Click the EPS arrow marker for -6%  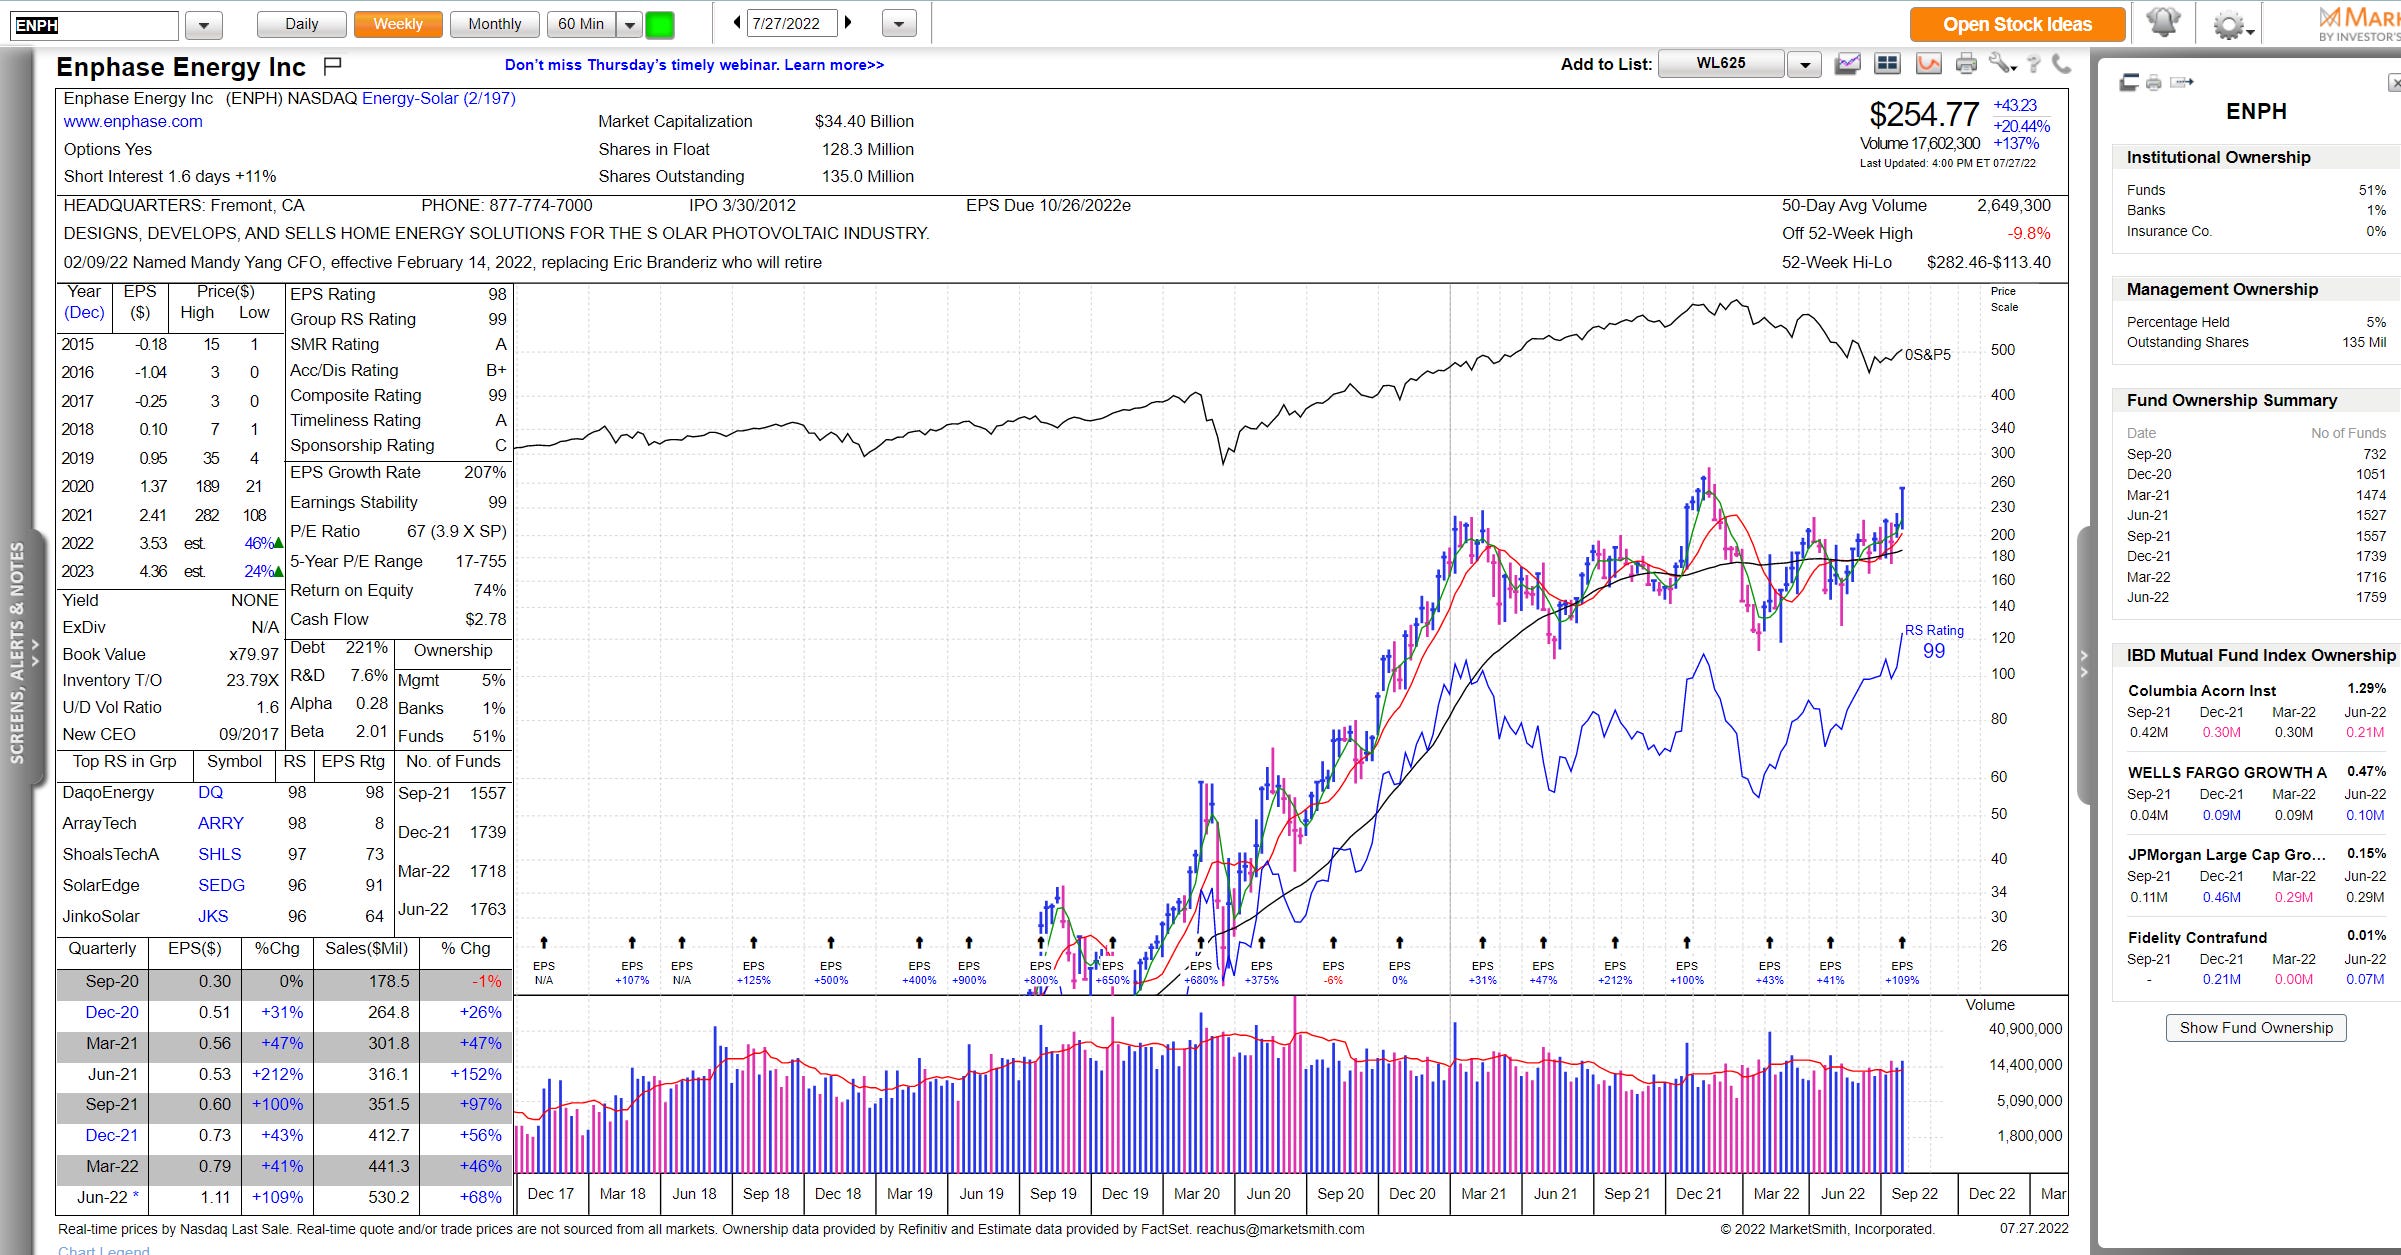[x=1333, y=943]
